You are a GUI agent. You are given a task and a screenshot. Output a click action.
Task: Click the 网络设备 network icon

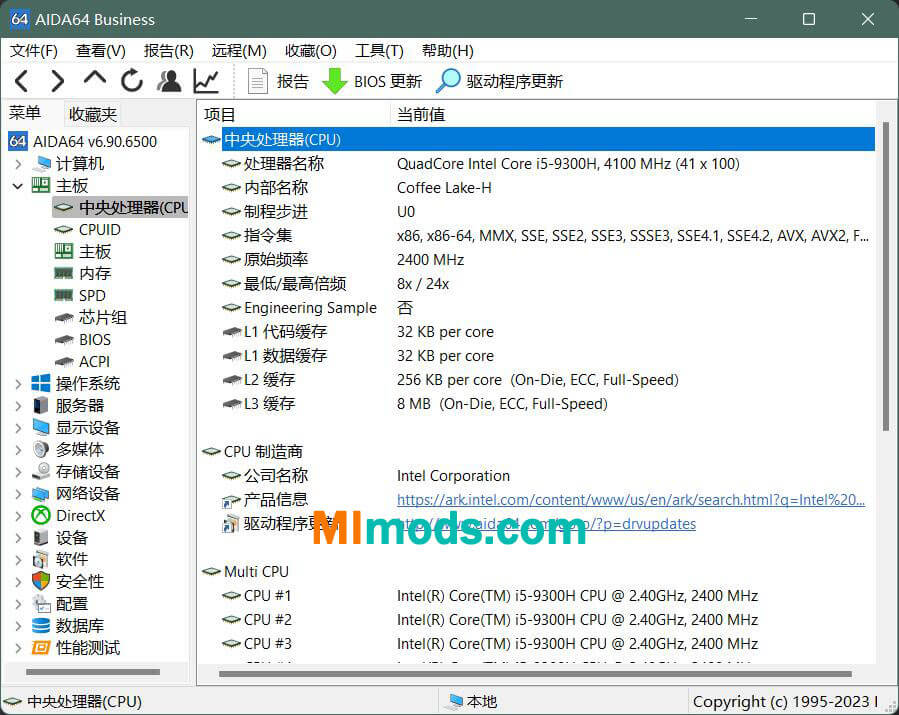click(x=41, y=494)
